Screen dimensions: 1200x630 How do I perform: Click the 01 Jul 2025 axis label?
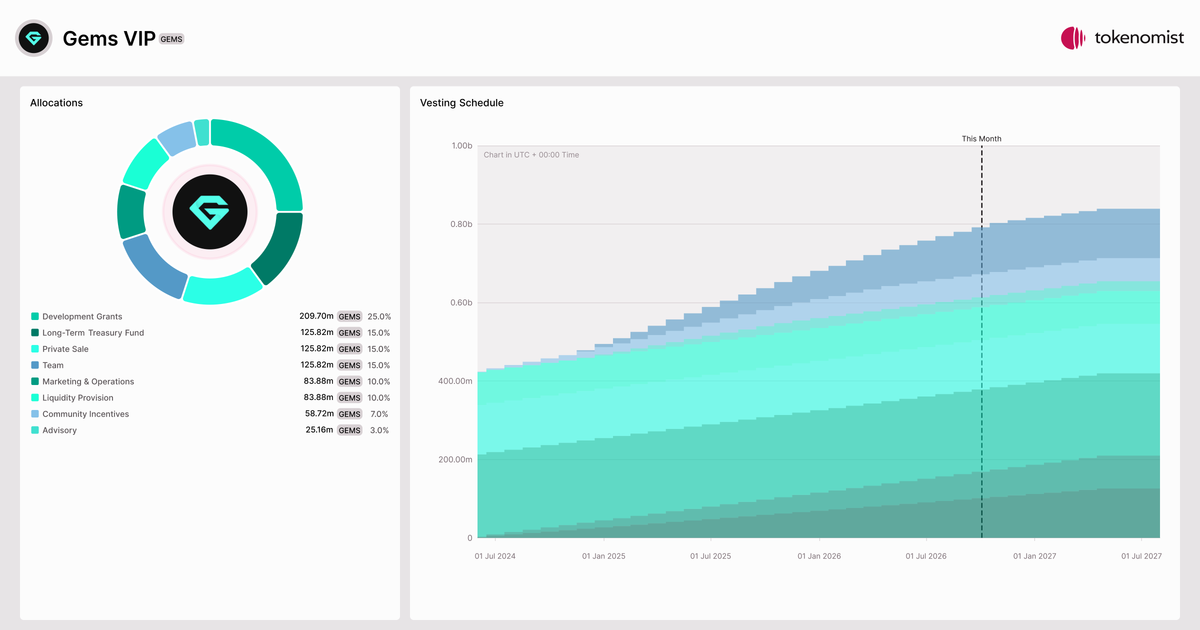(x=709, y=555)
